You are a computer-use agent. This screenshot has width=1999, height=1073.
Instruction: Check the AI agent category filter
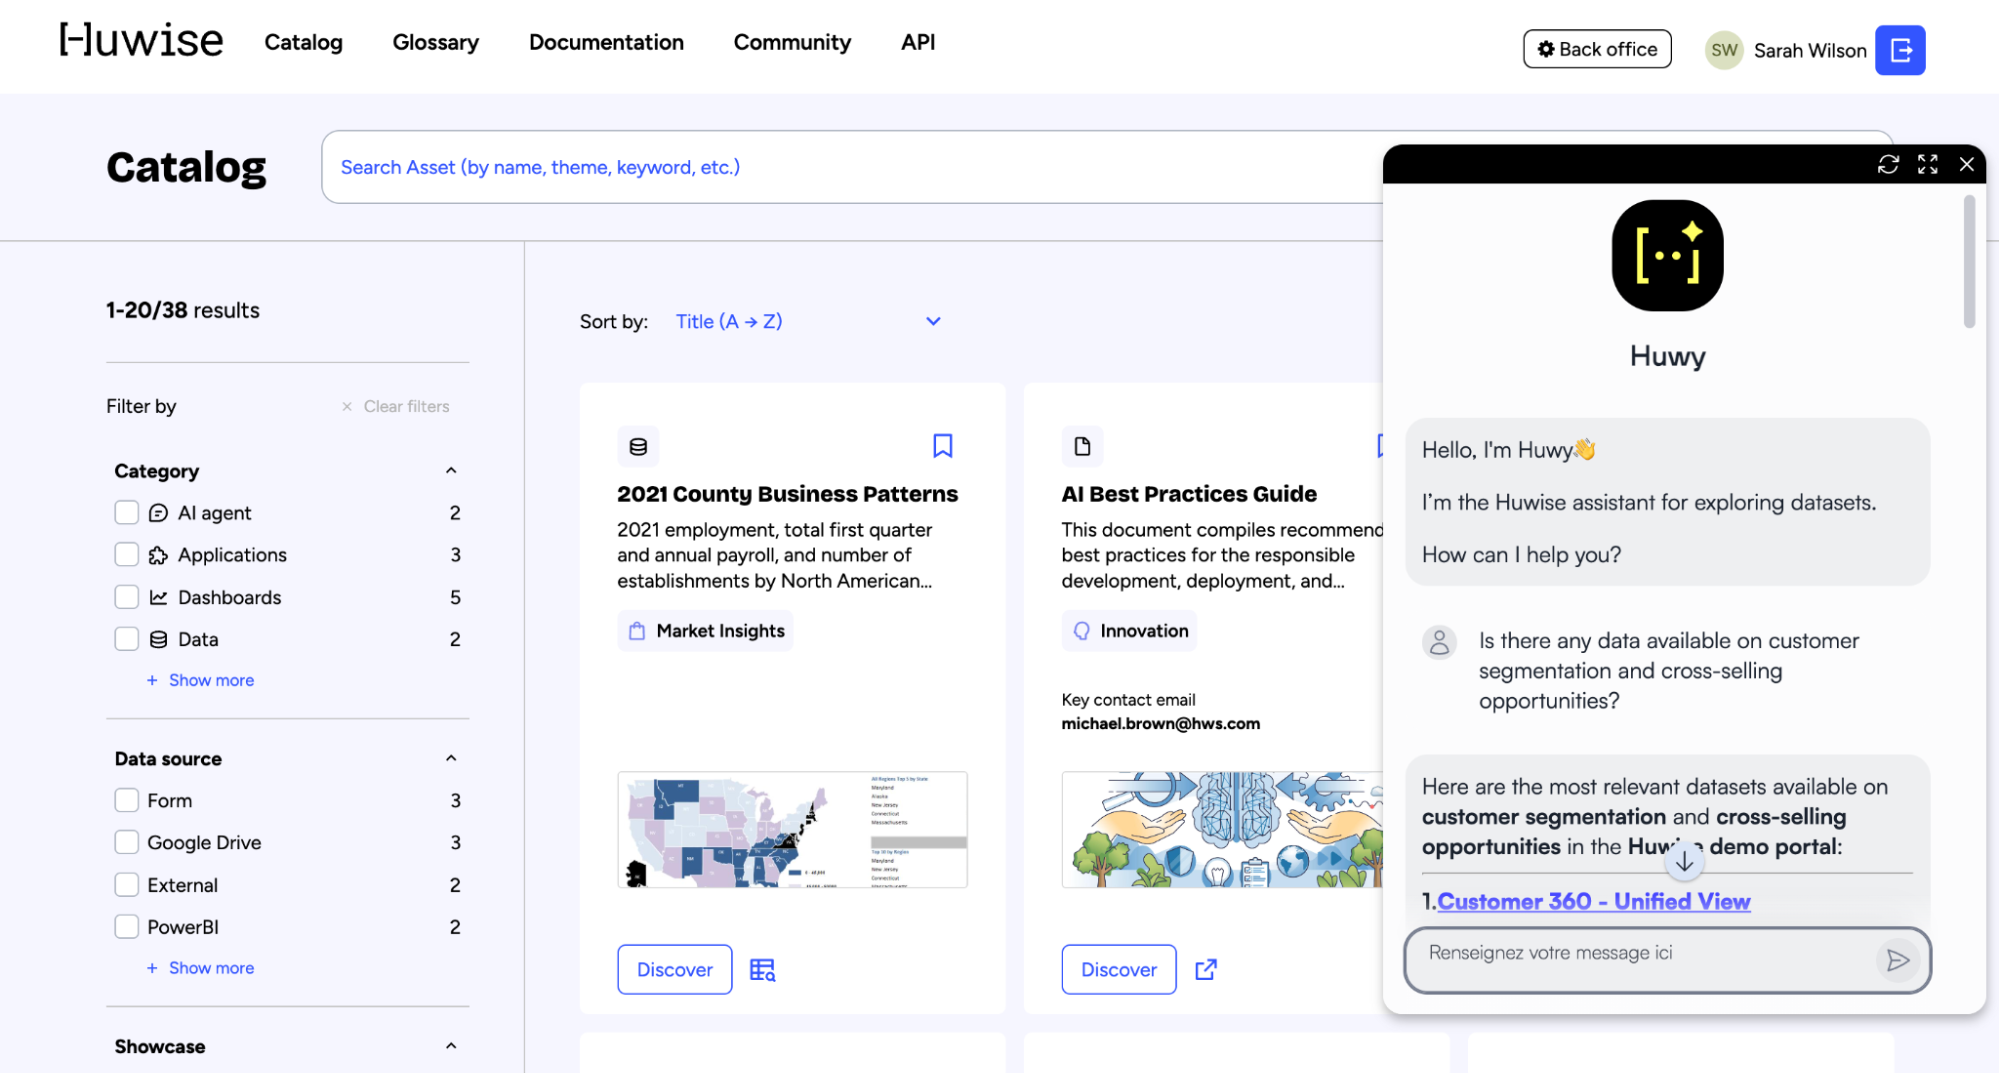click(x=126, y=513)
